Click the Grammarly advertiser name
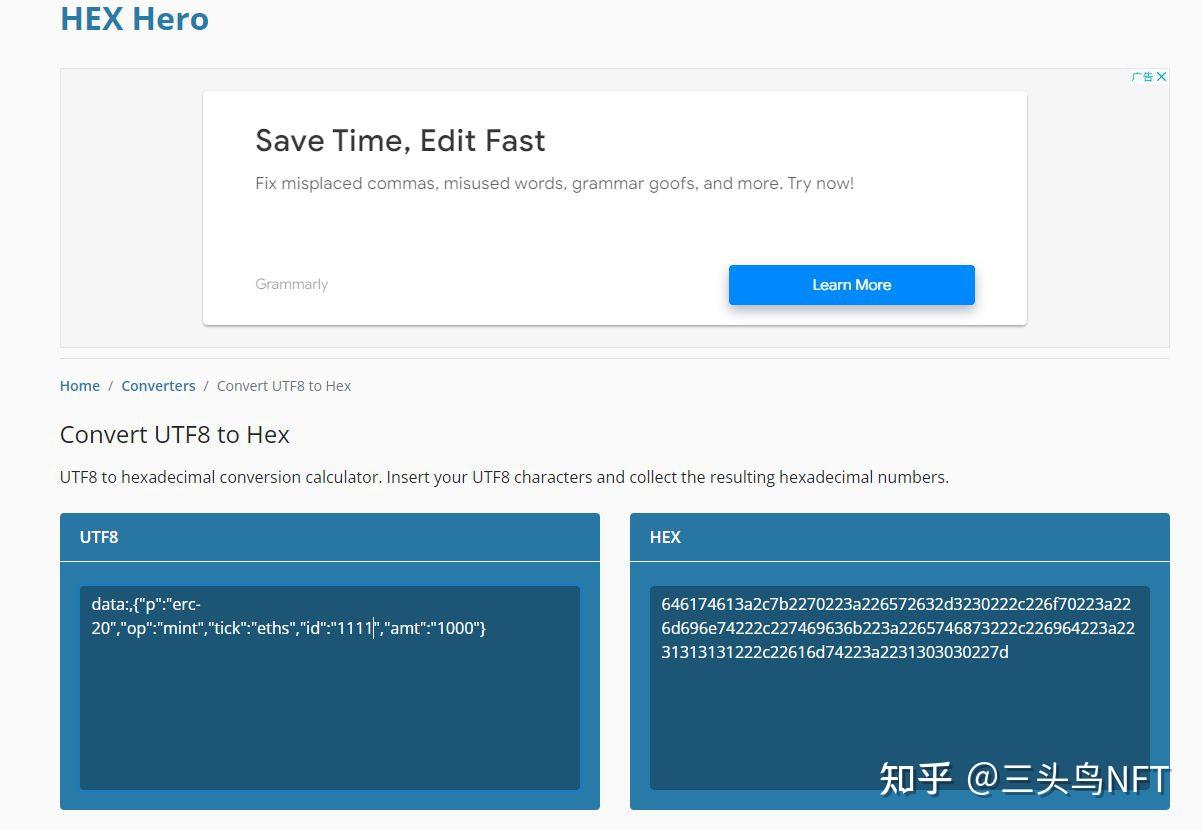Viewport: 1202px width, 830px height. [x=291, y=285]
